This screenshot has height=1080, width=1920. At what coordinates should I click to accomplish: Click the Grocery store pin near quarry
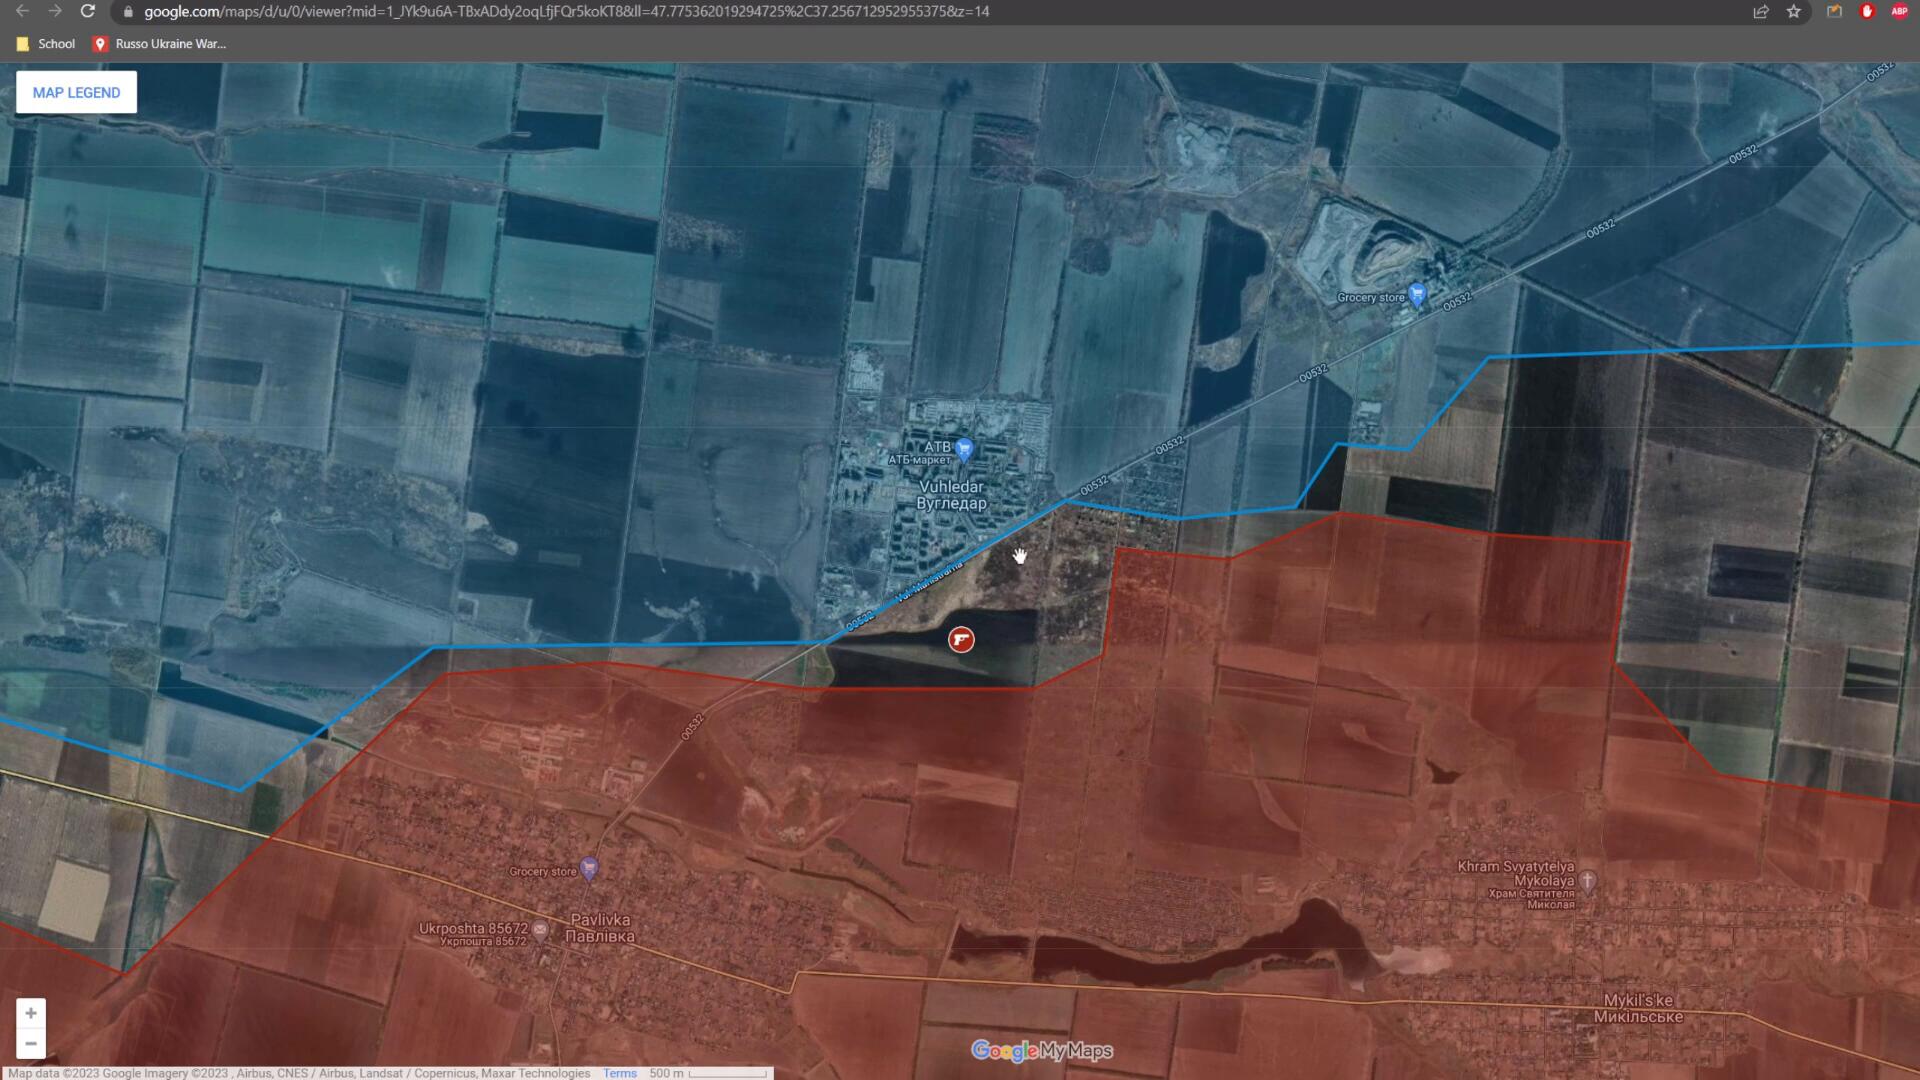1417,295
